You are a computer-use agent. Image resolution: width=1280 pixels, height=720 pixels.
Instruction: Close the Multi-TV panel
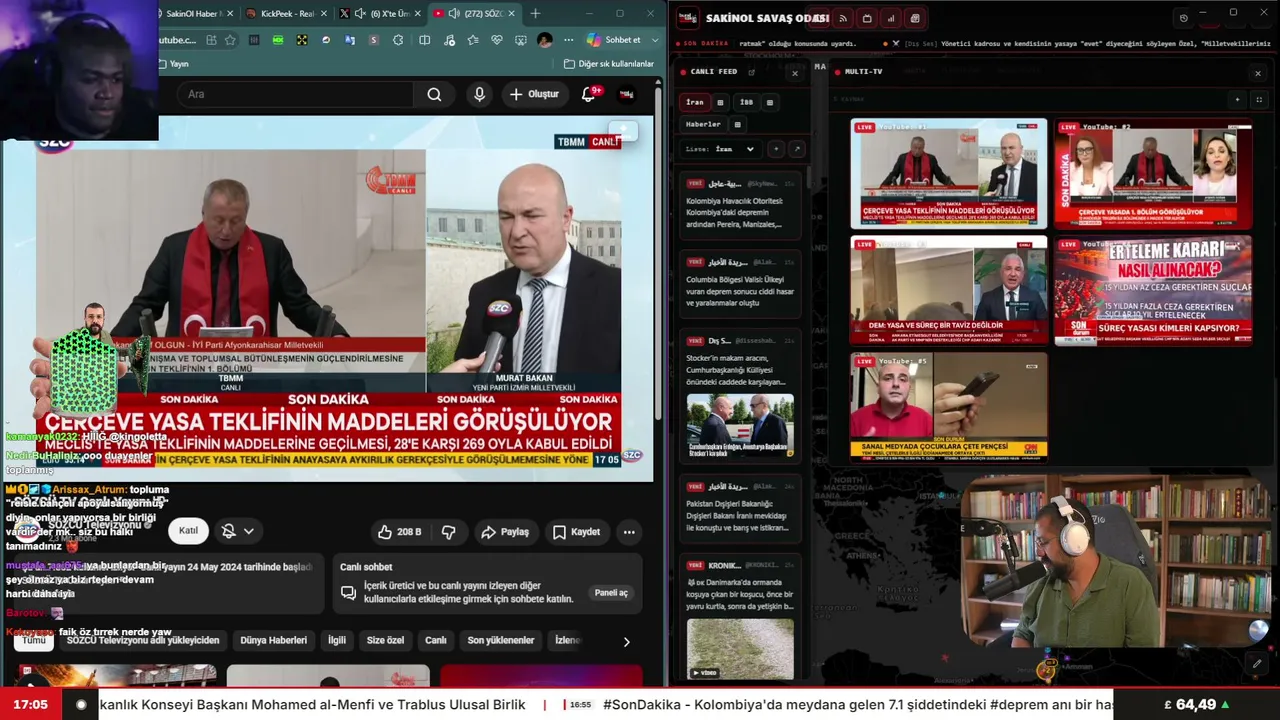[1258, 73]
